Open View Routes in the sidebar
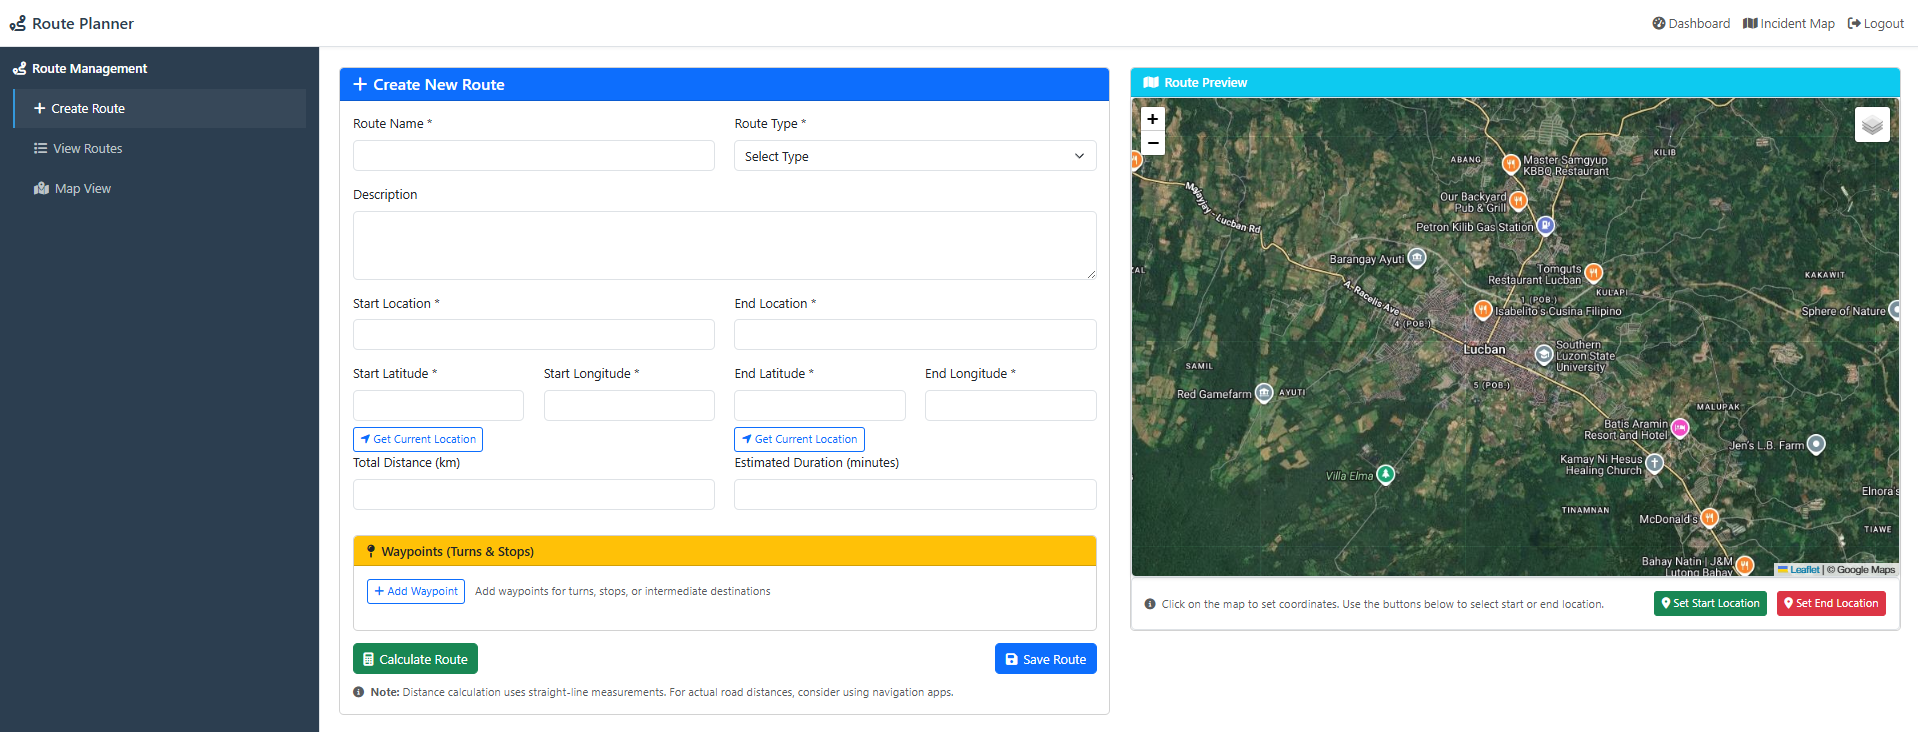The height and width of the screenshot is (732, 1918). point(87,148)
